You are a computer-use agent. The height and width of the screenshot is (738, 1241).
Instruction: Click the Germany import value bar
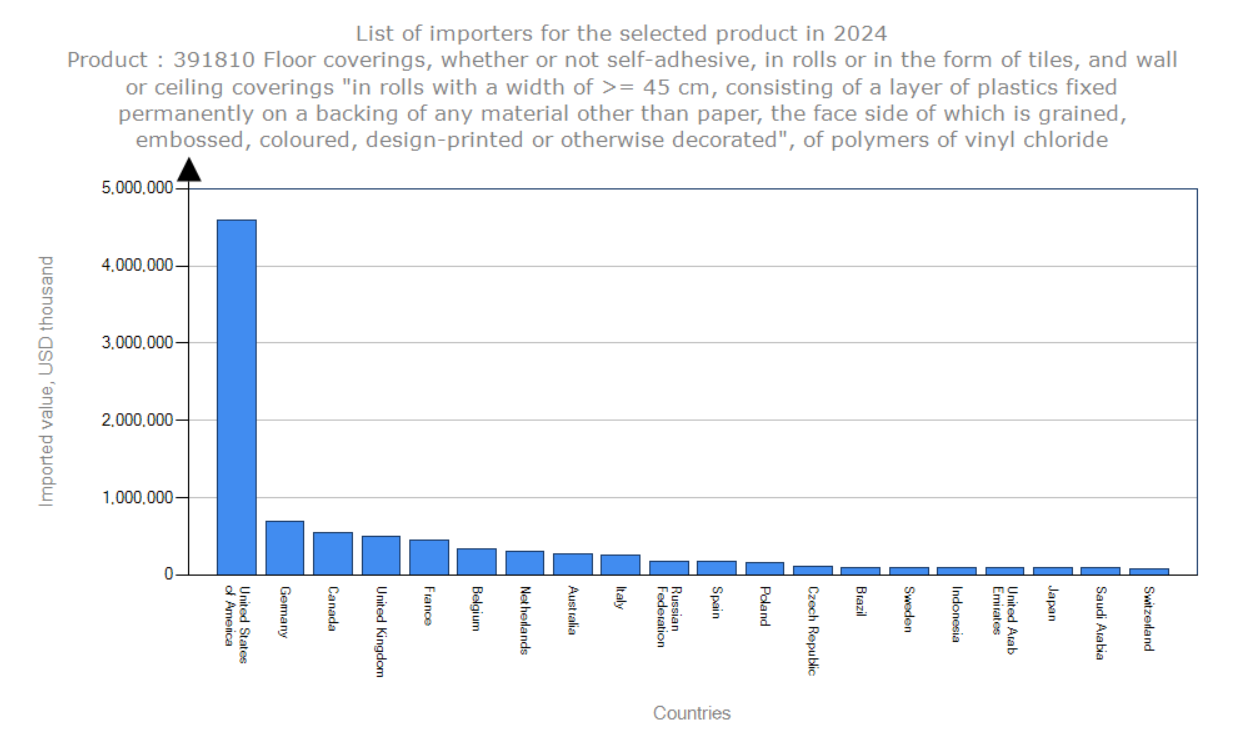coord(284,545)
